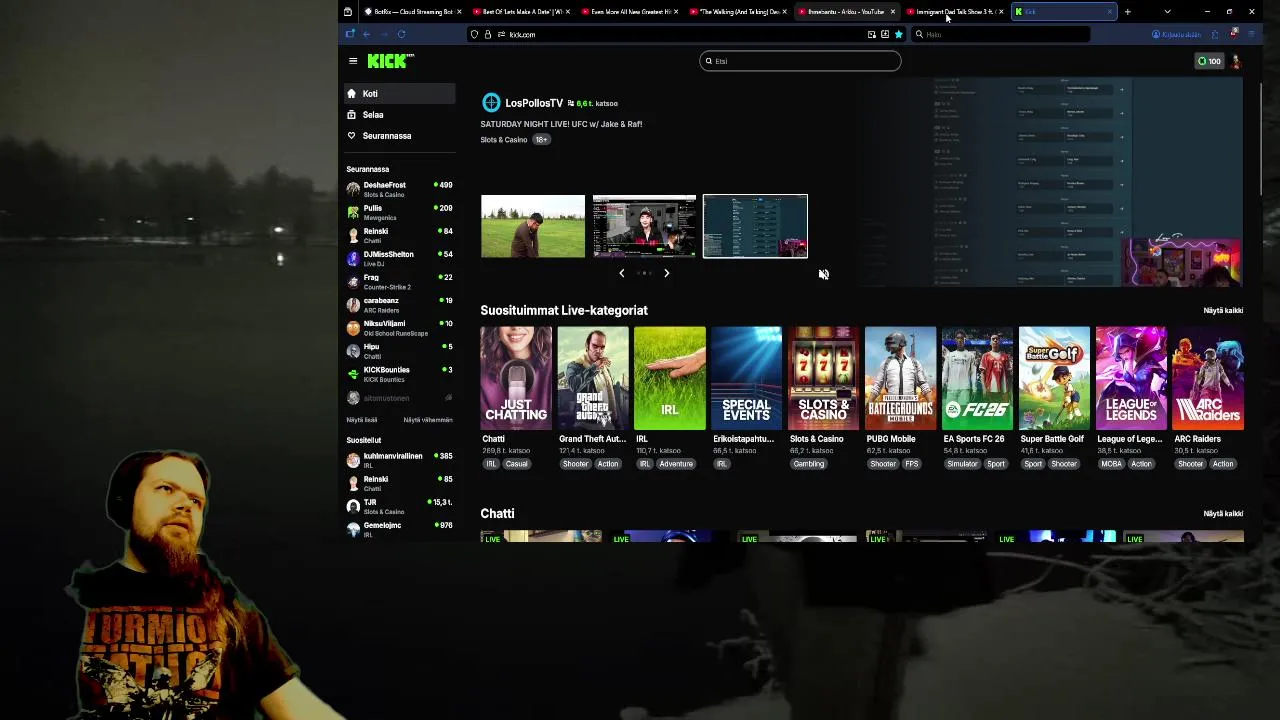1280x720 pixels.
Task: Open Seurannassa following page in navigation
Action: [400, 136]
